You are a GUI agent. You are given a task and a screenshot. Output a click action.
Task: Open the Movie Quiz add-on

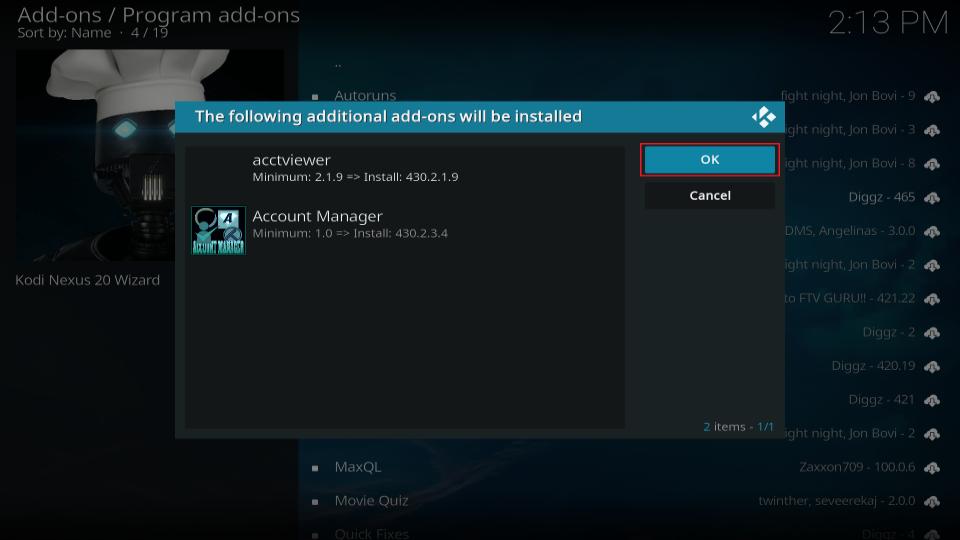[x=371, y=501]
